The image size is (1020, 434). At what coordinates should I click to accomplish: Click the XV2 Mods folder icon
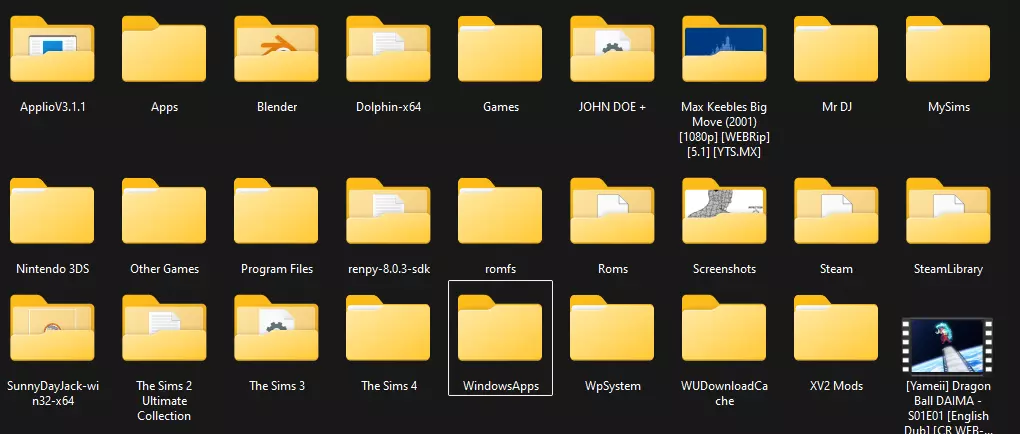tap(836, 328)
